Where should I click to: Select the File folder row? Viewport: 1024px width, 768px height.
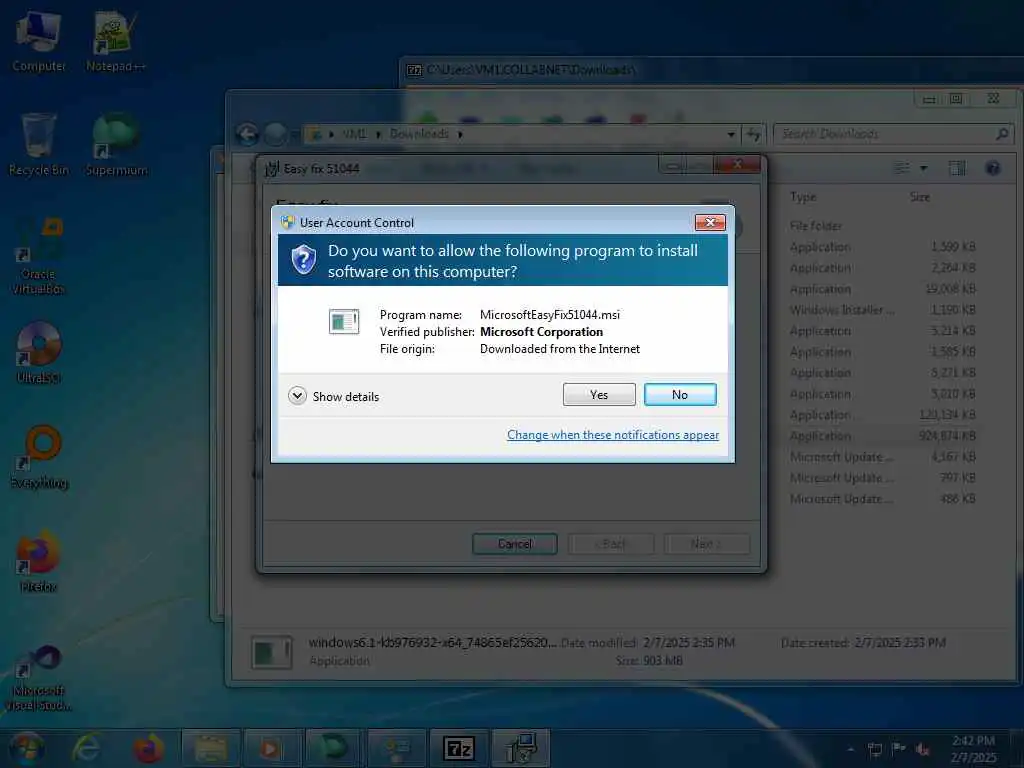884,226
